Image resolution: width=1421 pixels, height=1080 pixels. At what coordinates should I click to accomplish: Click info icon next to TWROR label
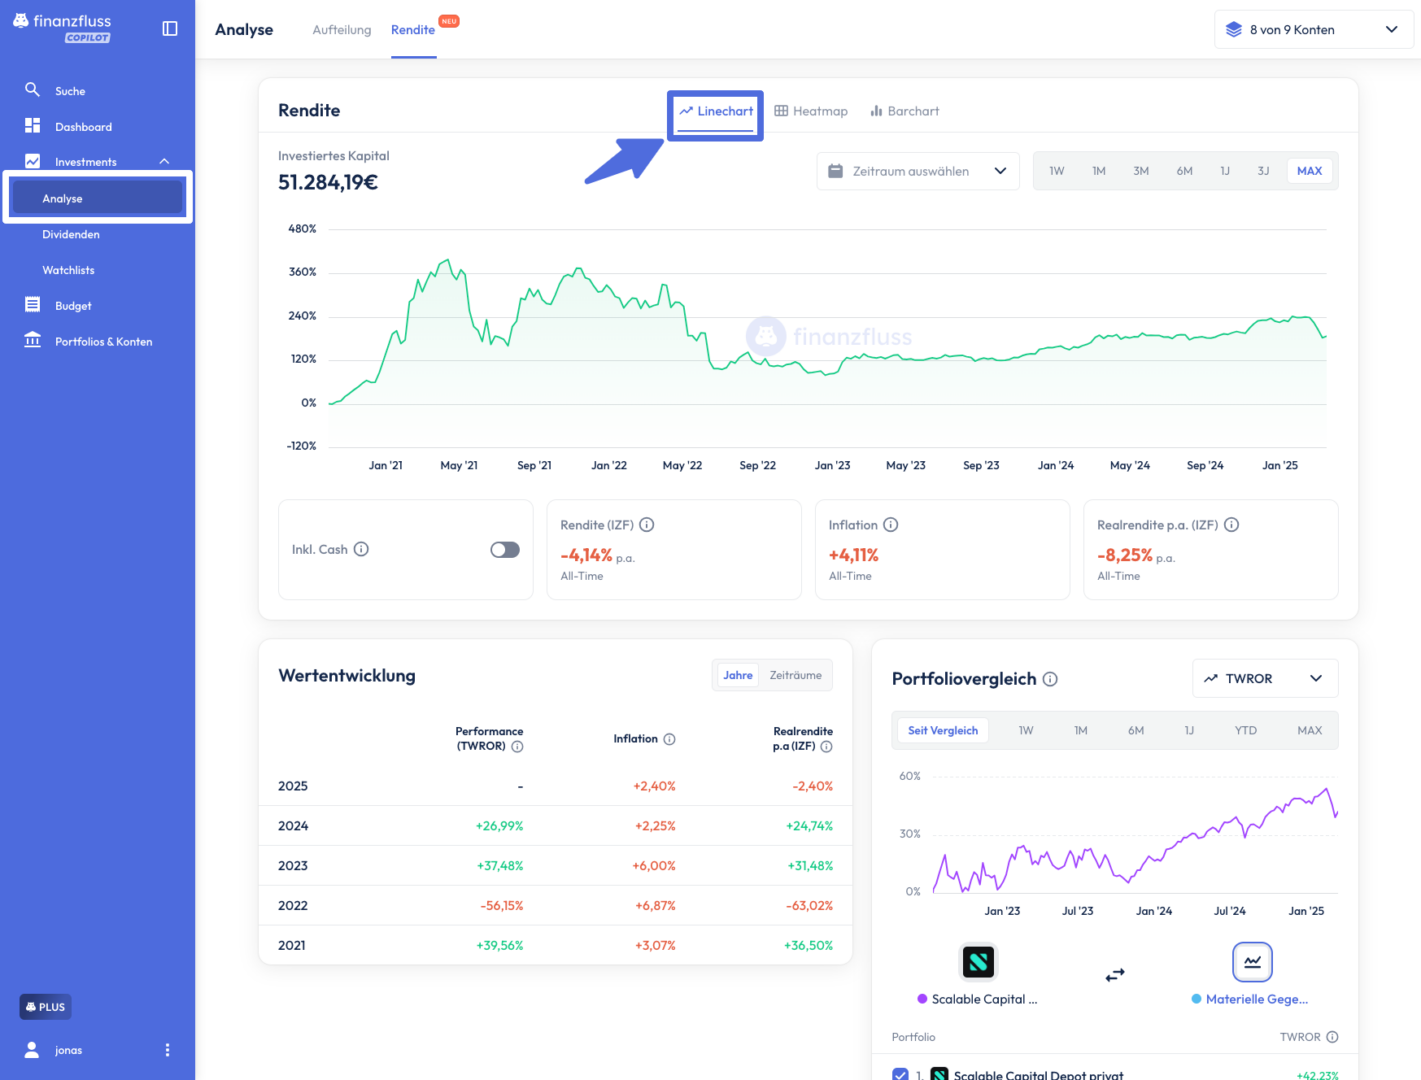click(x=1332, y=1037)
